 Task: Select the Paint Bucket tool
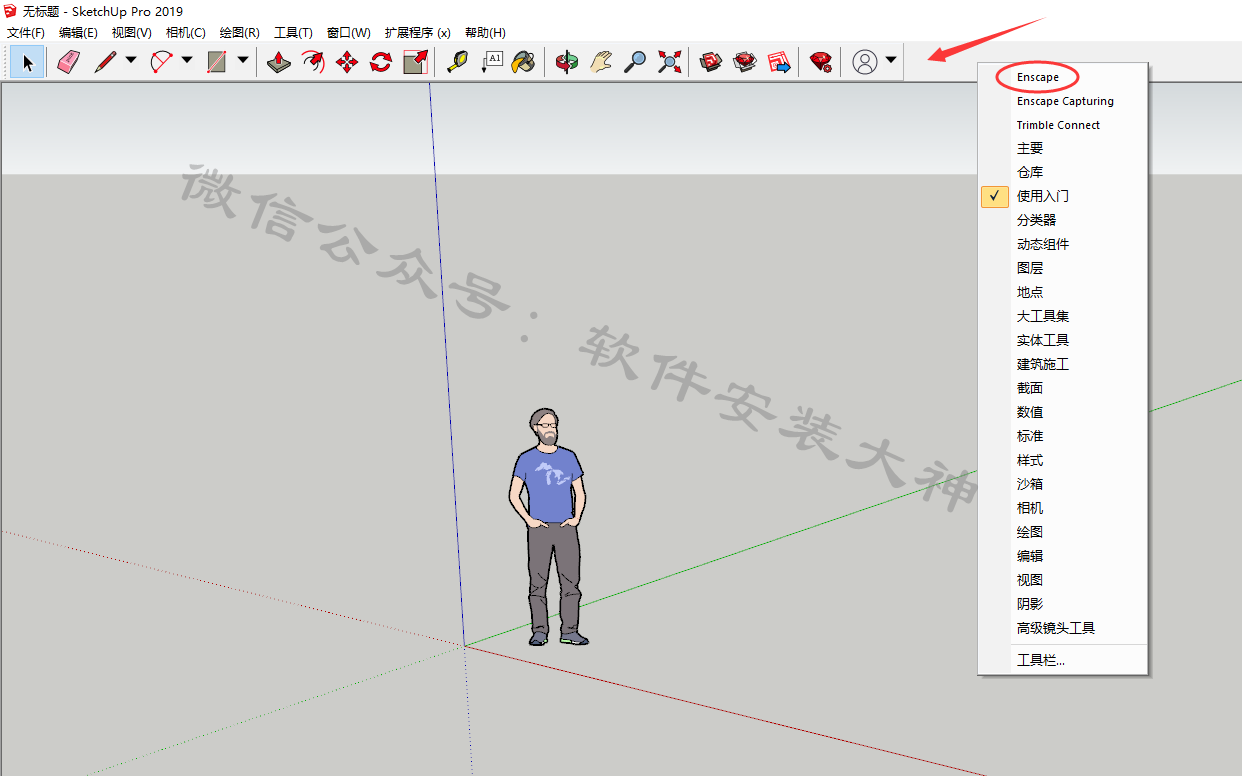click(x=523, y=62)
